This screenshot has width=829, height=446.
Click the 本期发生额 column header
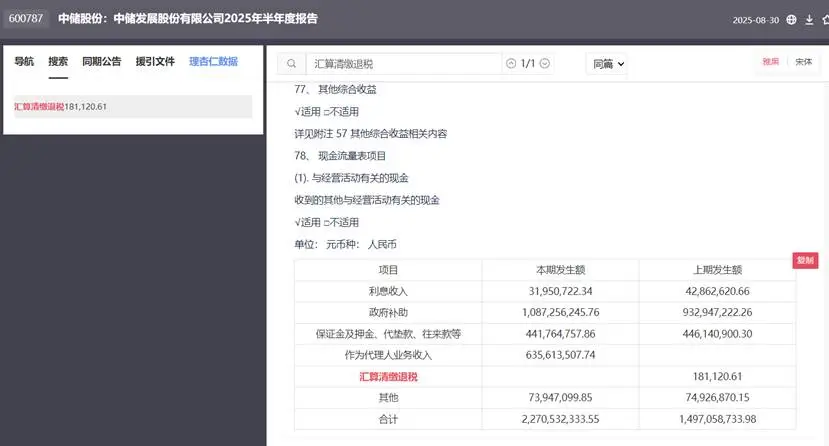(x=560, y=270)
